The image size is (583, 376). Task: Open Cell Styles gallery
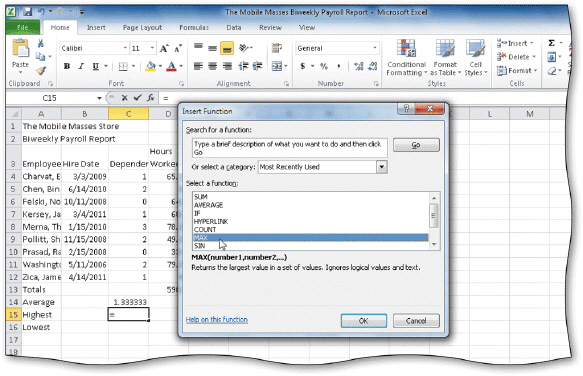pos(475,58)
